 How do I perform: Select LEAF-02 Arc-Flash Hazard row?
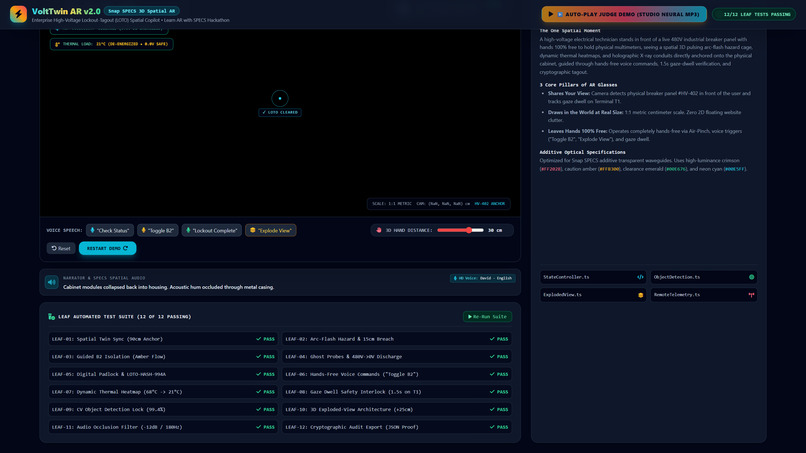[396, 339]
